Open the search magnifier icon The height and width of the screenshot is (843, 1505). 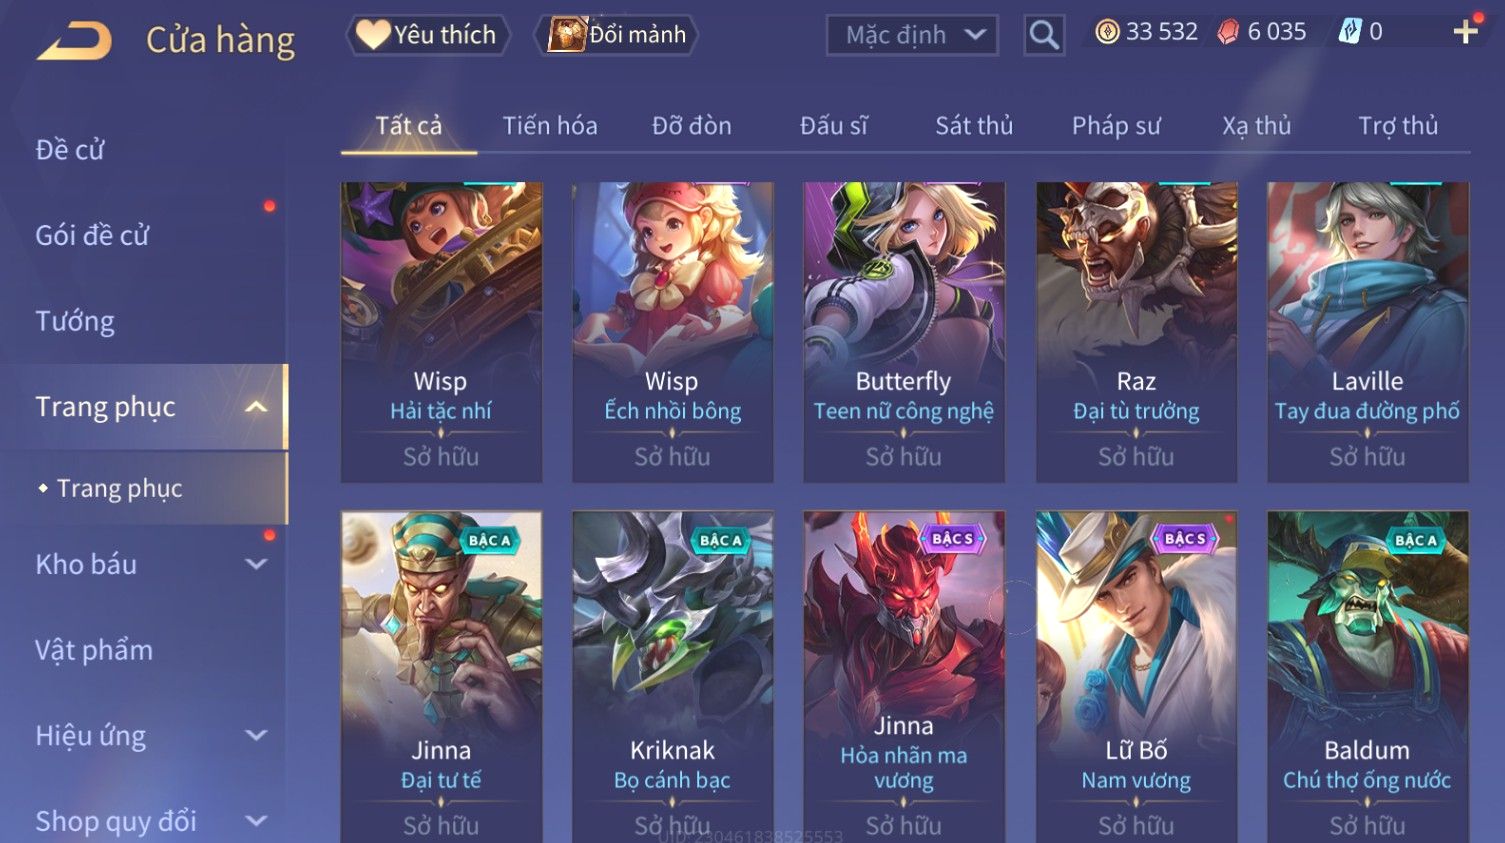tap(1044, 35)
